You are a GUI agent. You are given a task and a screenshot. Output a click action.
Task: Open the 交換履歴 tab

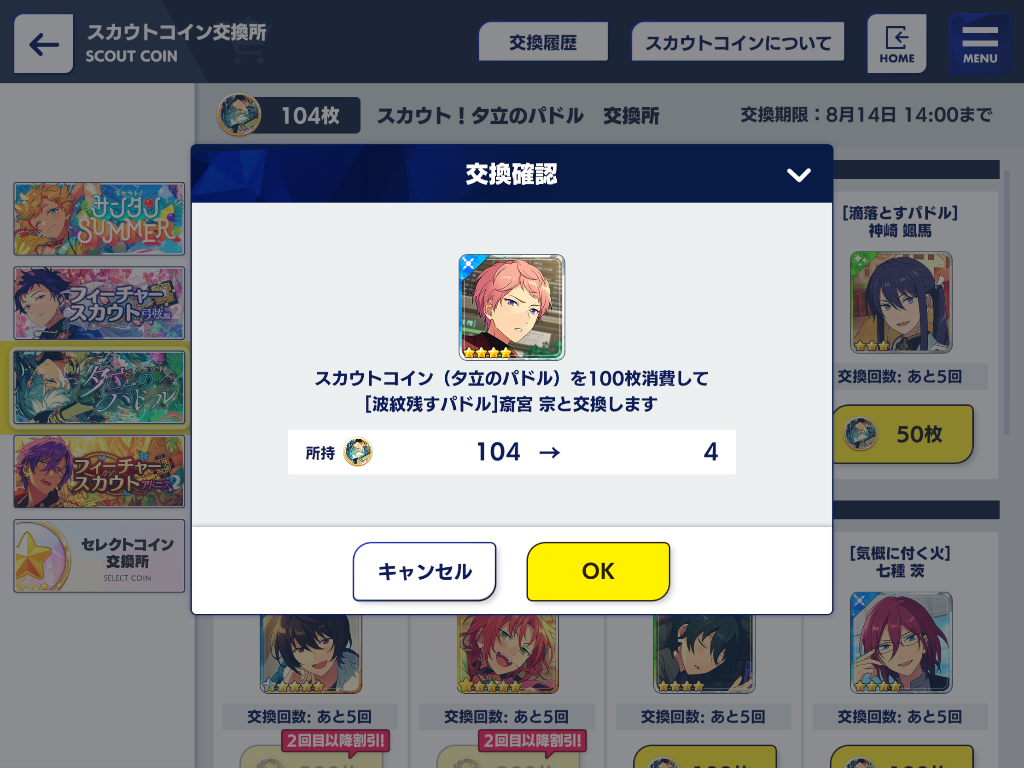coord(543,42)
